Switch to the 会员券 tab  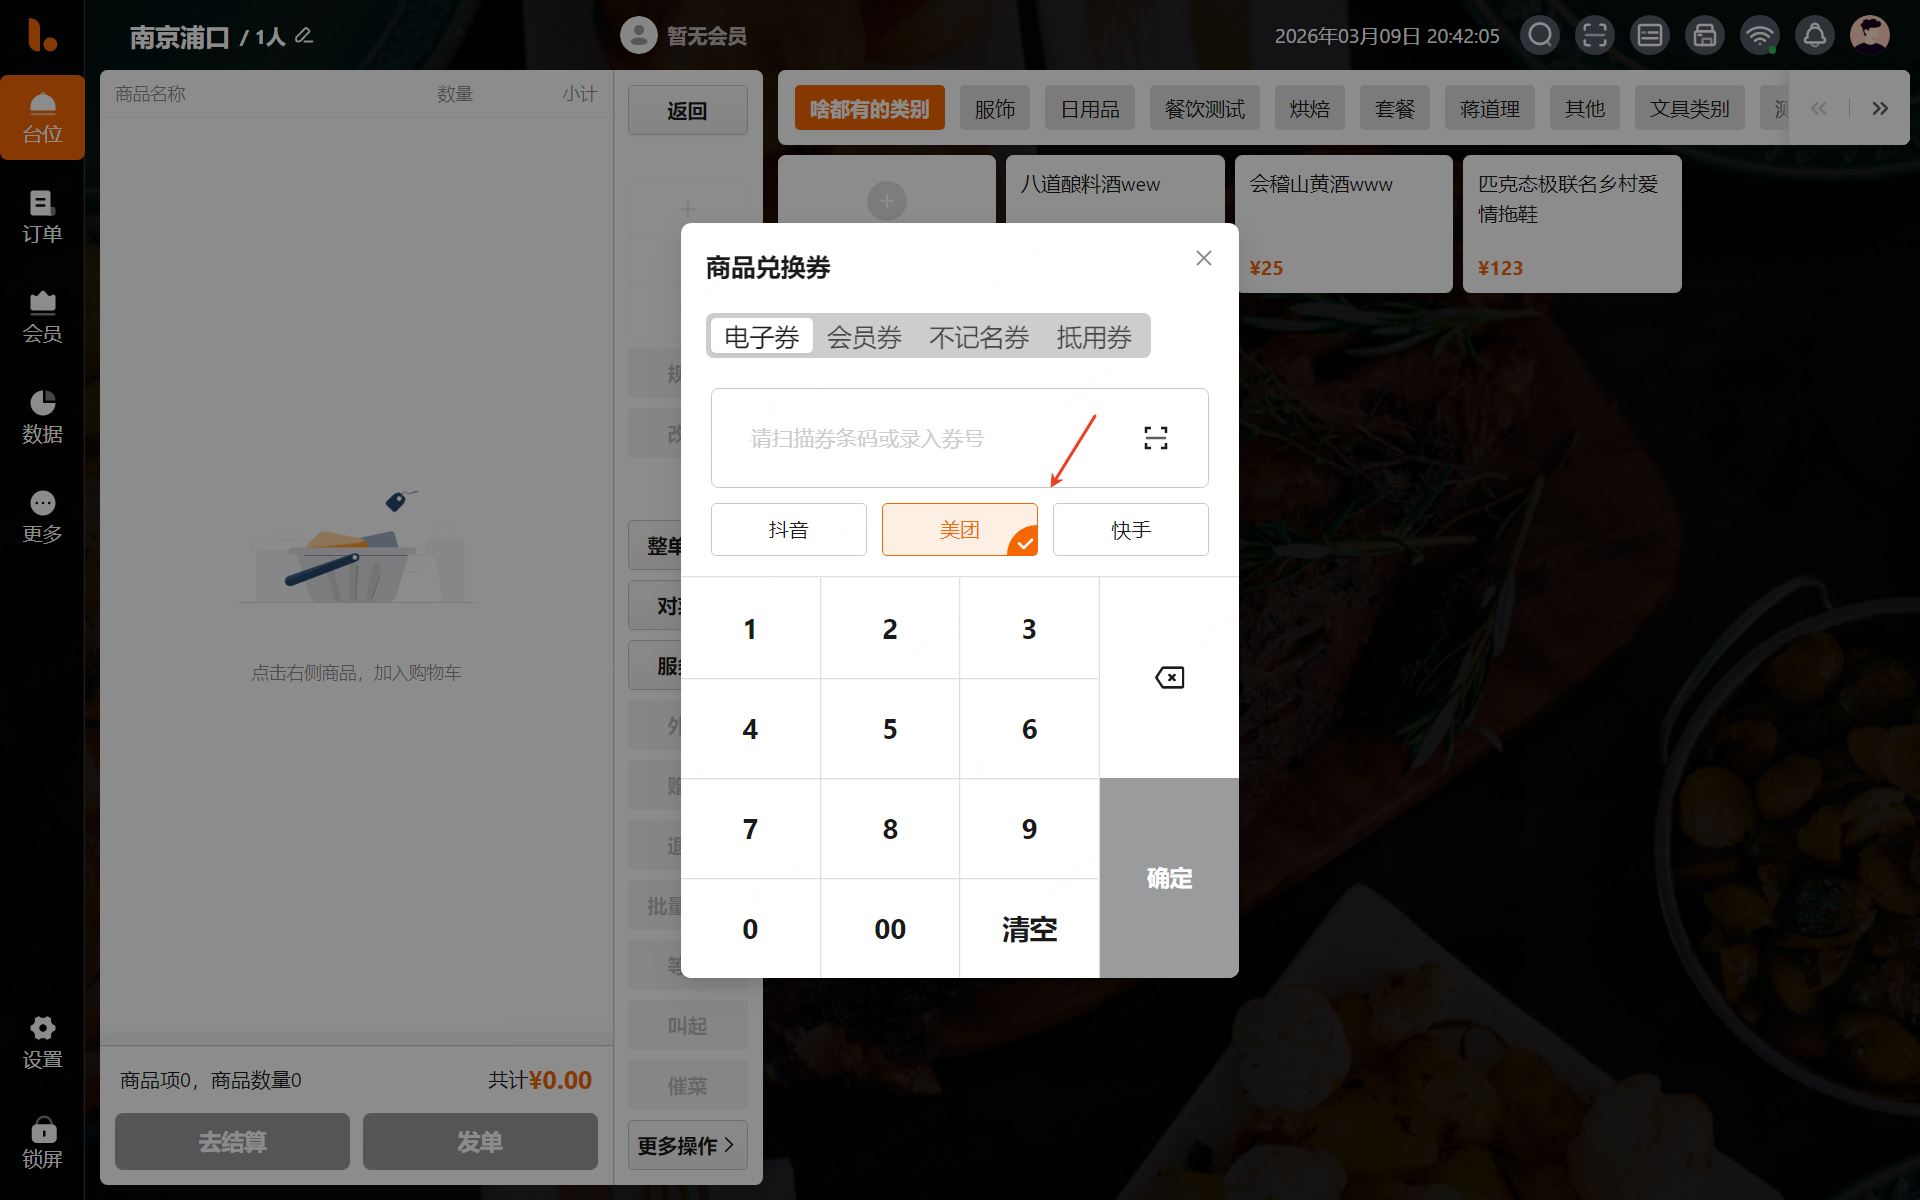click(x=864, y=337)
